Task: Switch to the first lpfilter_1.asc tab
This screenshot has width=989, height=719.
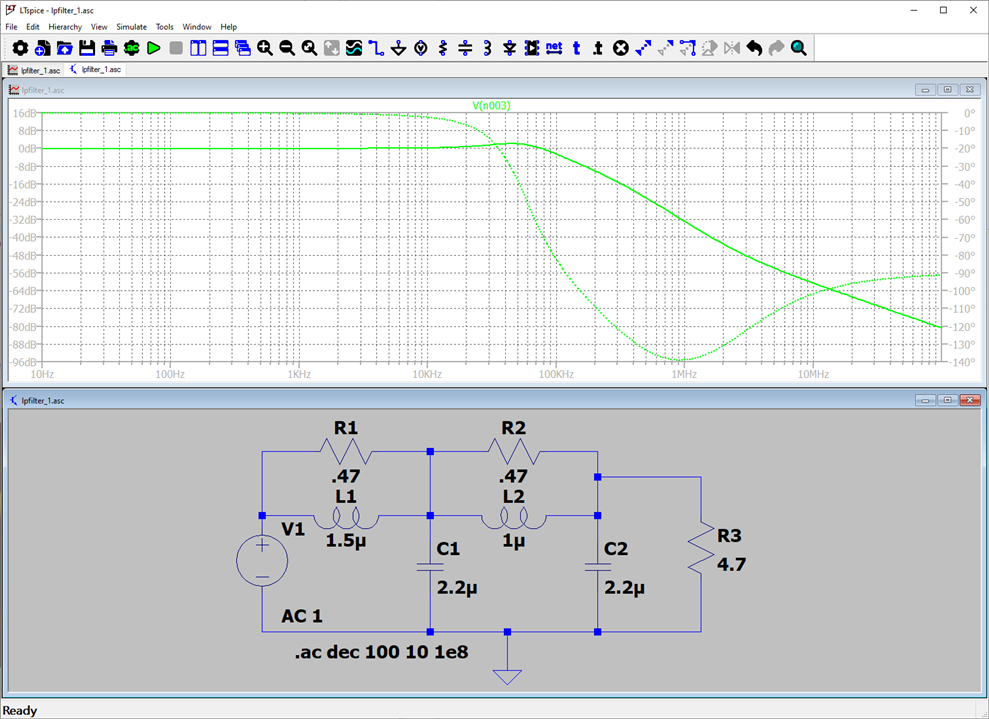Action: point(35,70)
